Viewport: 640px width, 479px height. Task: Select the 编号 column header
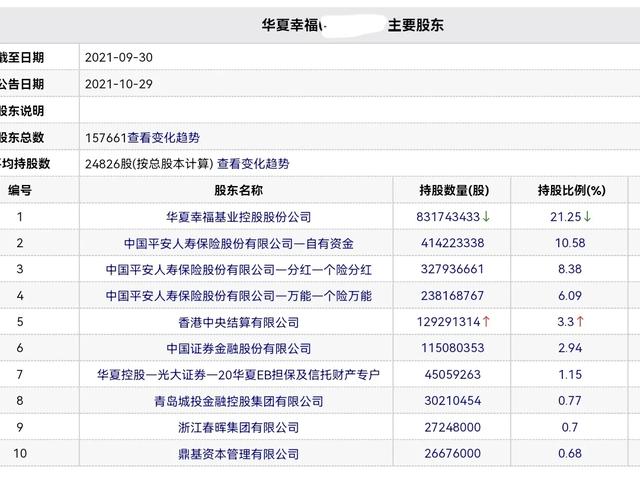click(20, 190)
